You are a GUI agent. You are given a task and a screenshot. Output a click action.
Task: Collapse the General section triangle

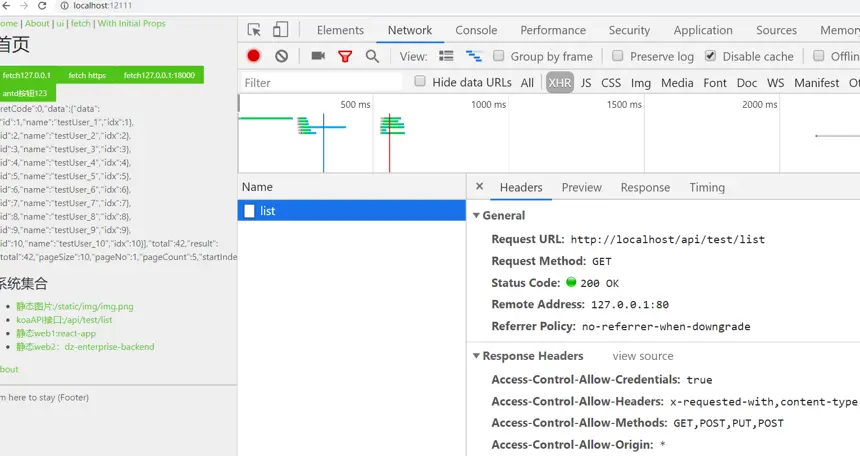tap(476, 216)
